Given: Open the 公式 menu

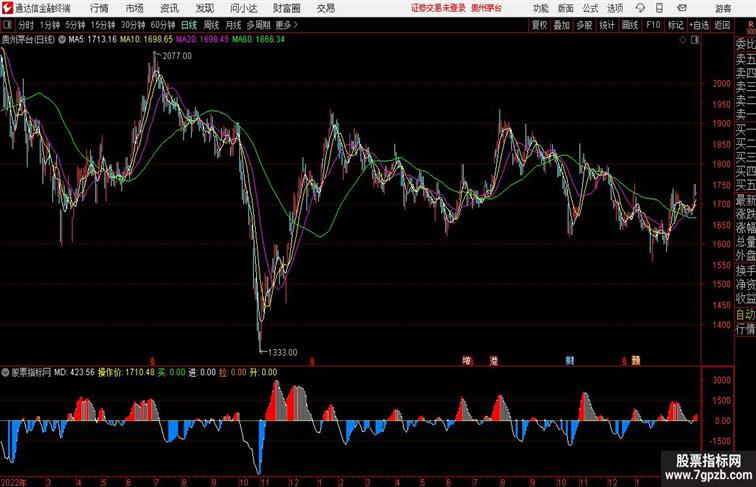Looking at the screenshot, I should click(590, 8).
